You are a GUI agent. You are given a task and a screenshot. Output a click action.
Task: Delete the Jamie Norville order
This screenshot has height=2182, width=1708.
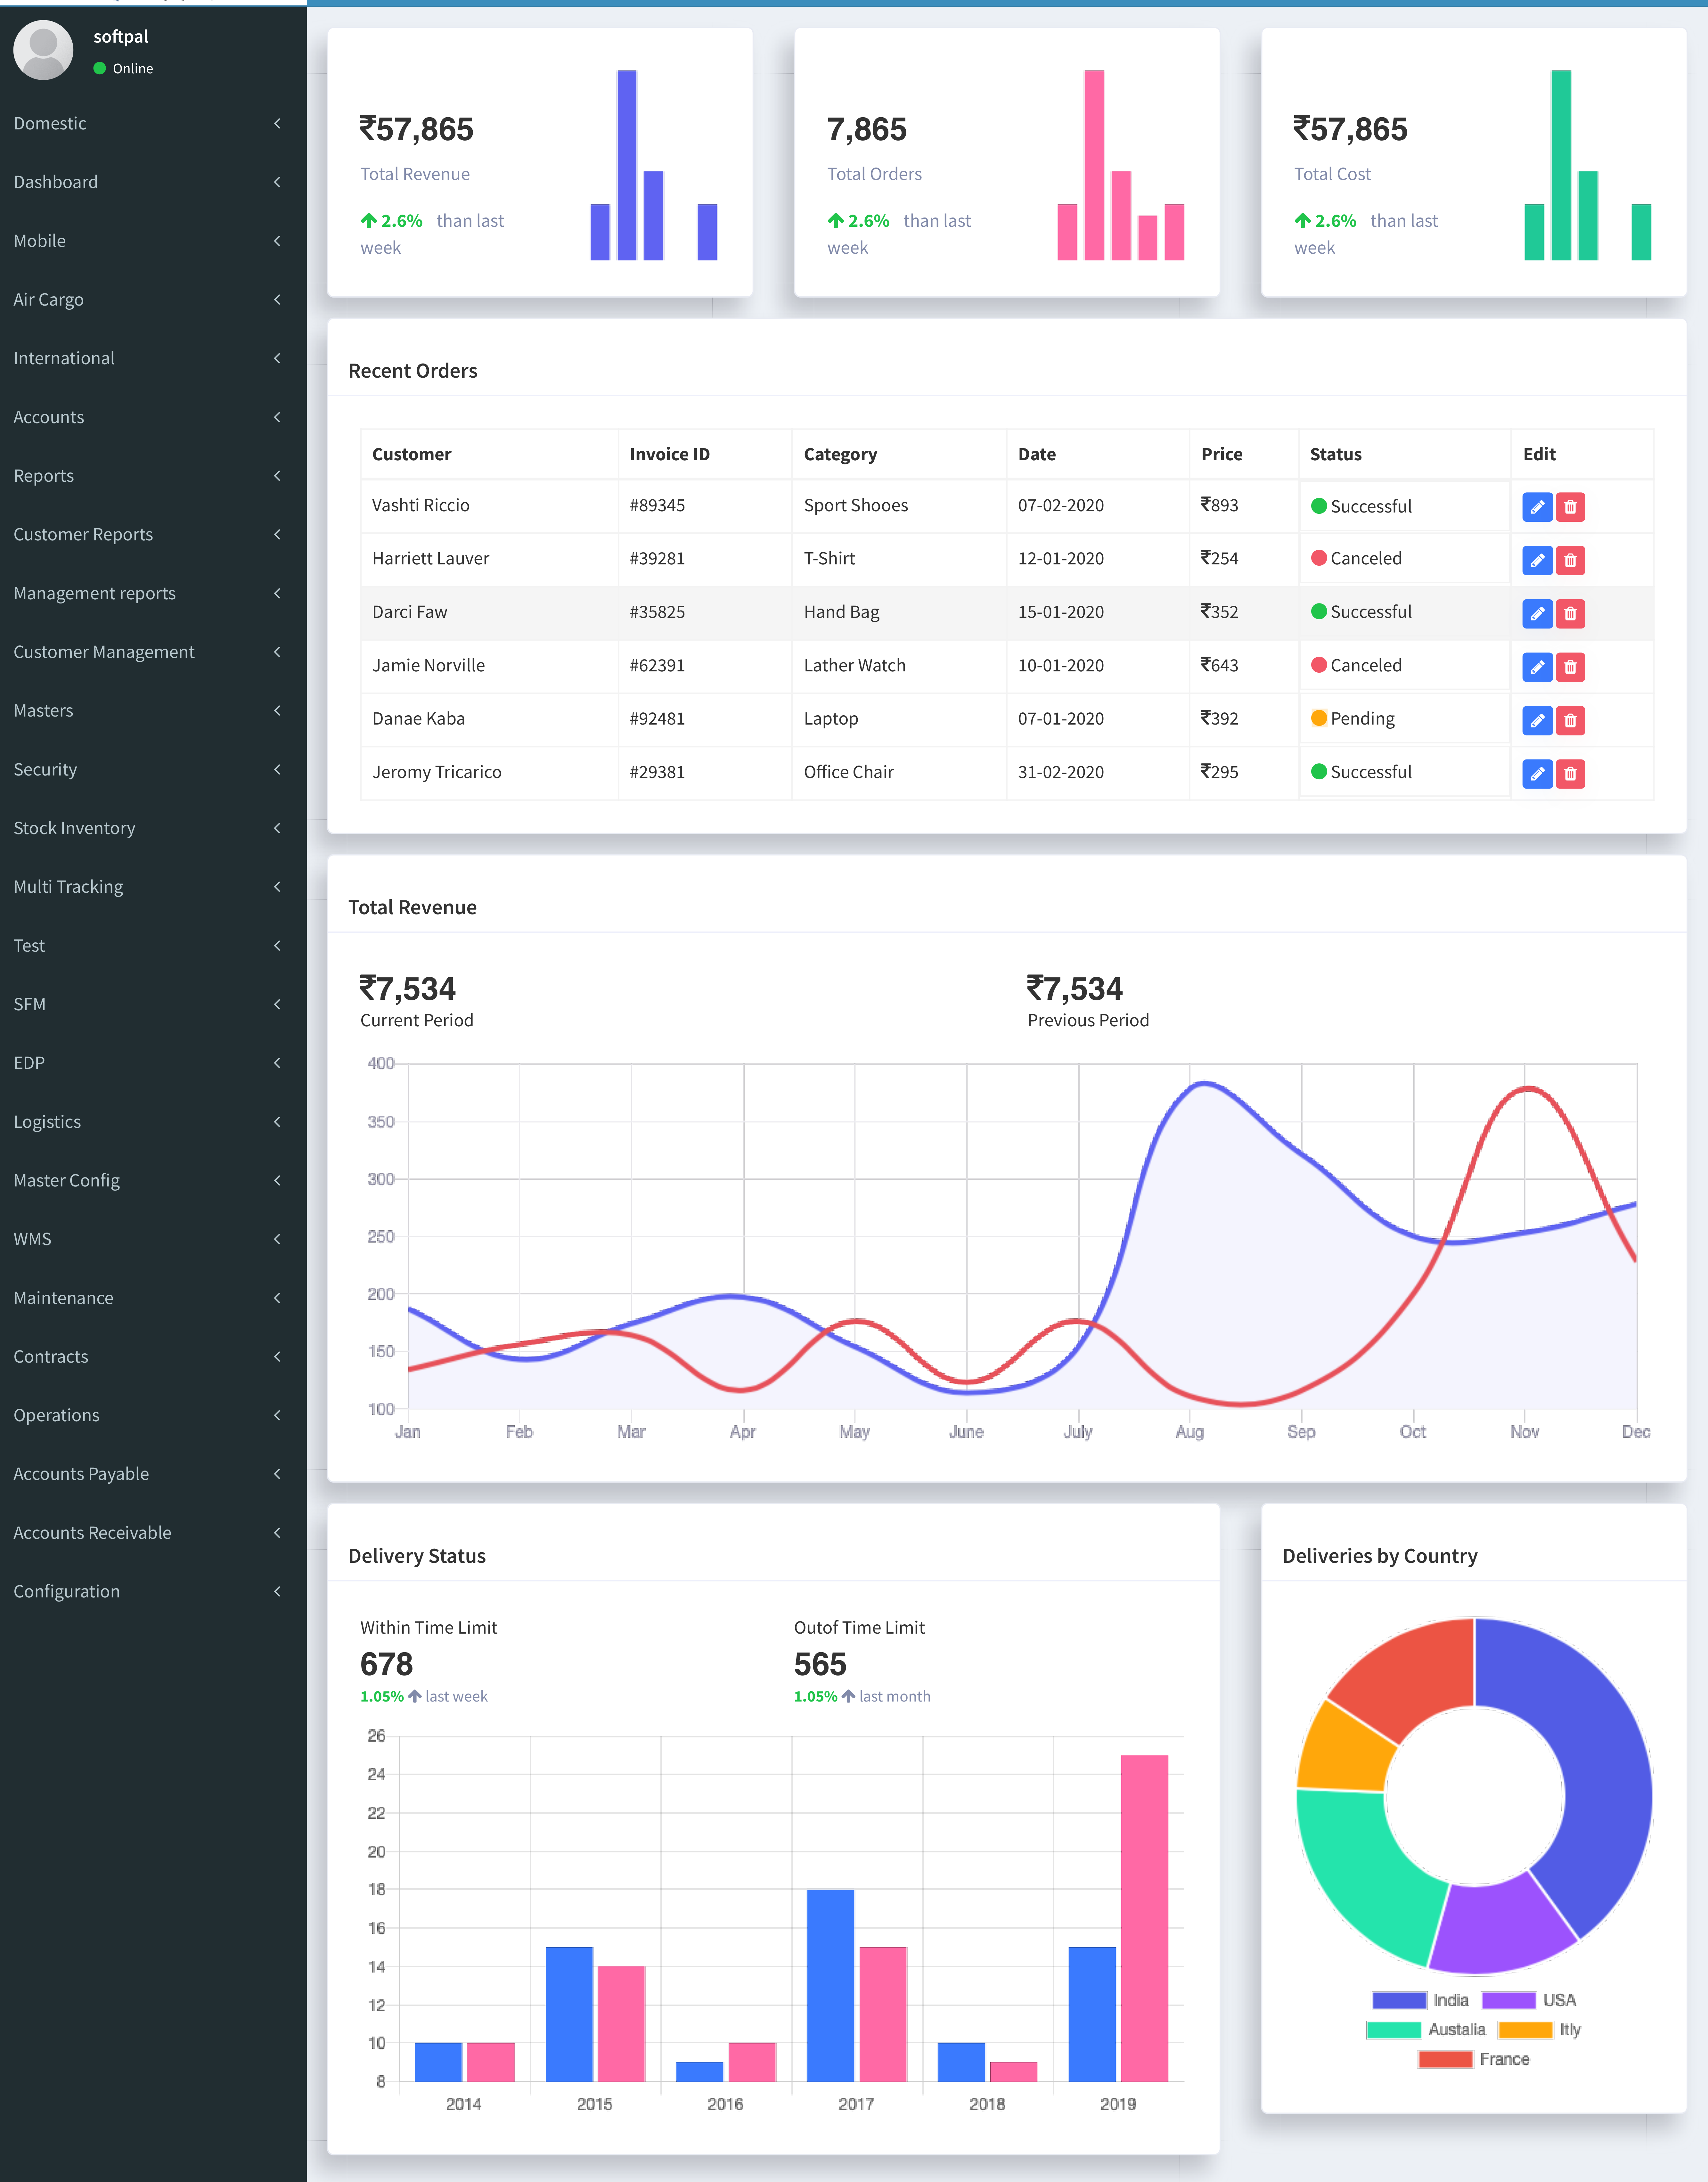coord(1570,667)
